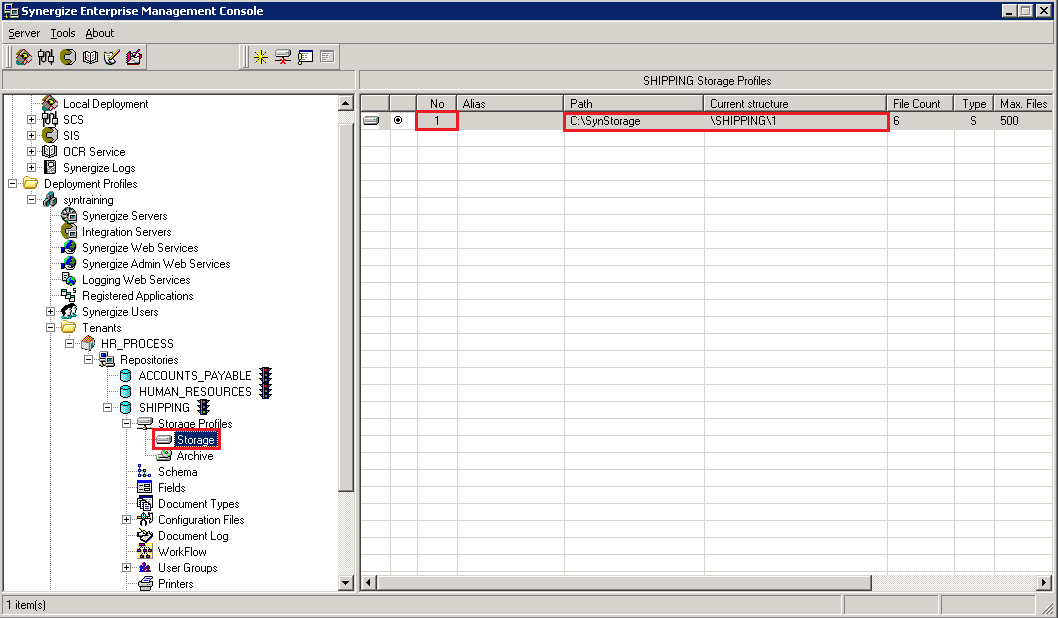The height and width of the screenshot is (618, 1058).
Task: Select the Storage profile tree item
Action: [x=195, y=440]
